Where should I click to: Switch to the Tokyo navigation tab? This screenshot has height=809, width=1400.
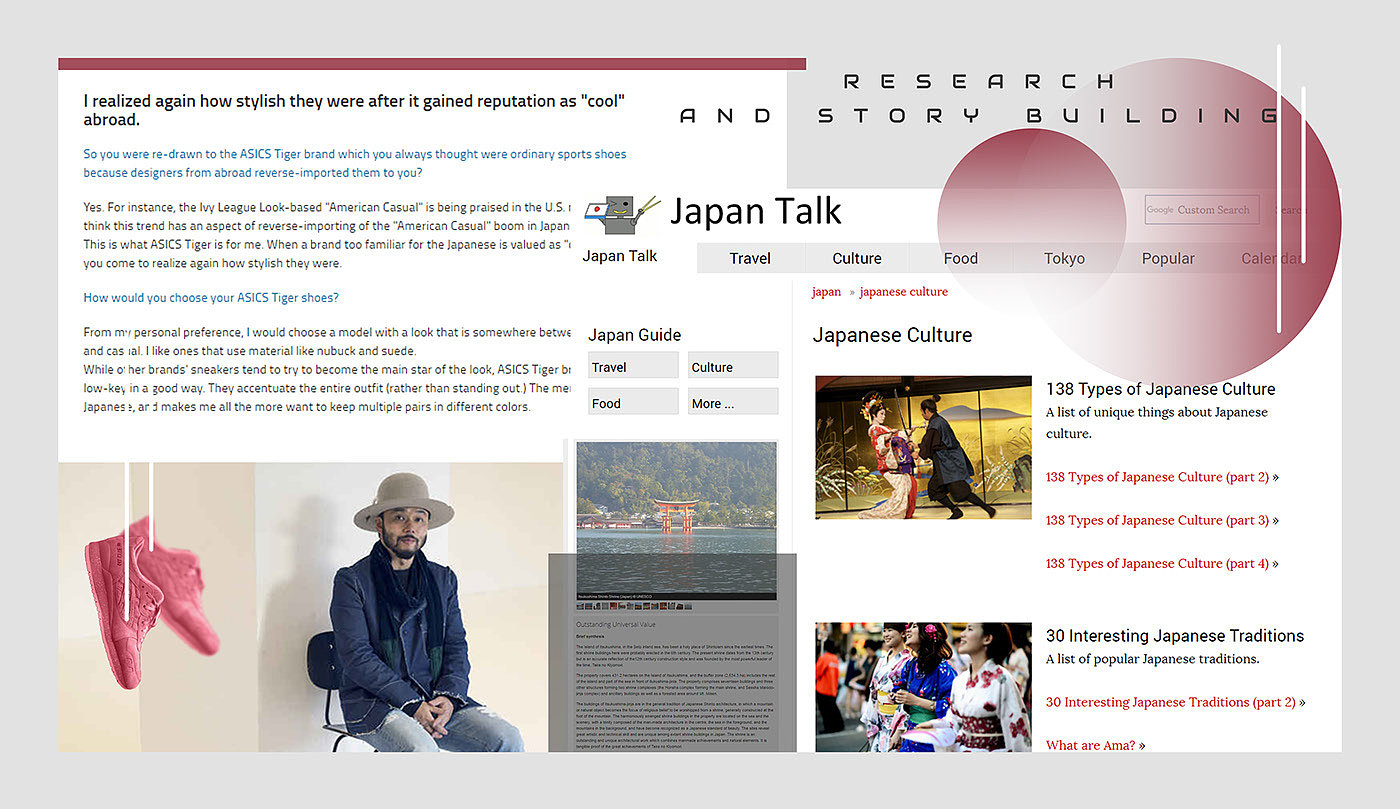click(1064, 258)
